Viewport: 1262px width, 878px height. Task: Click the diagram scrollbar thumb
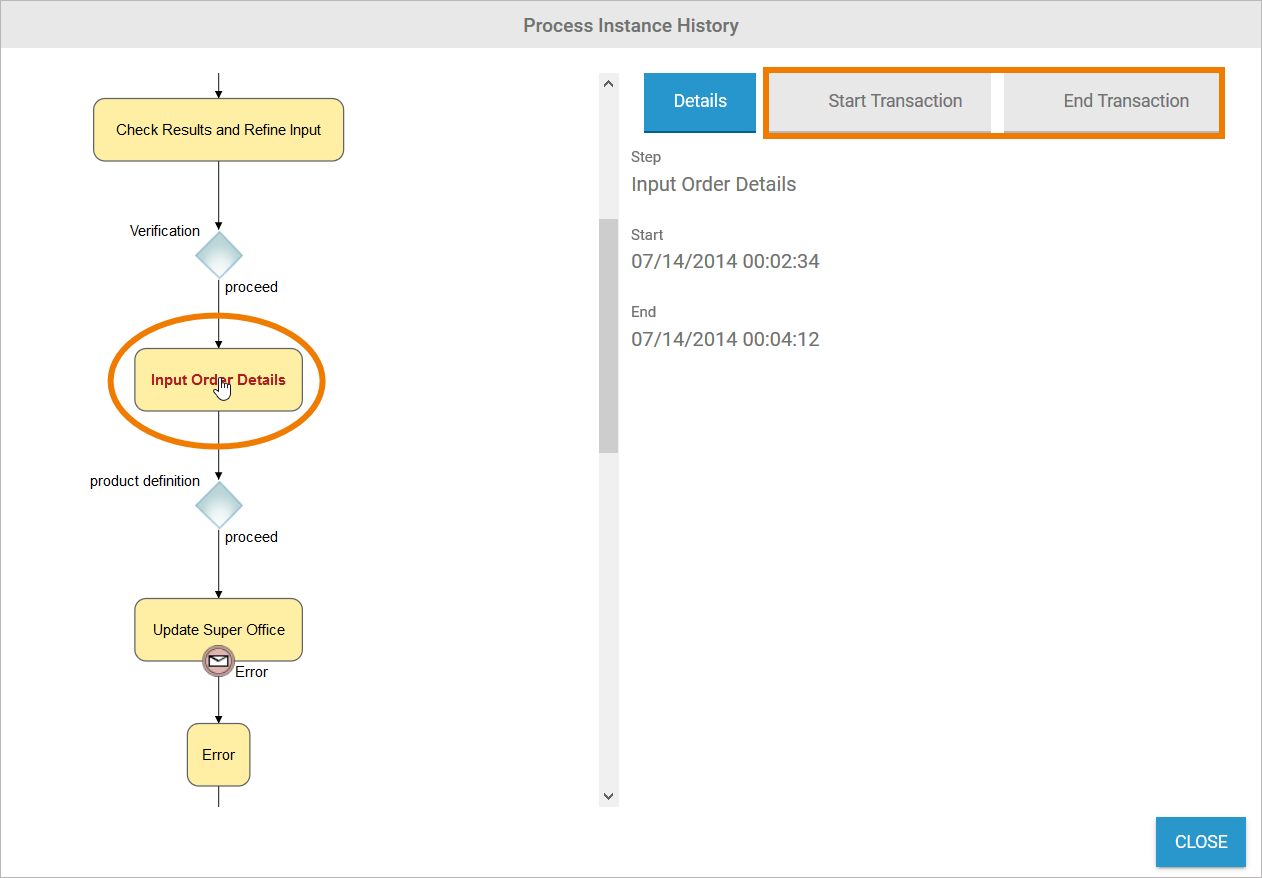point(608,335)
